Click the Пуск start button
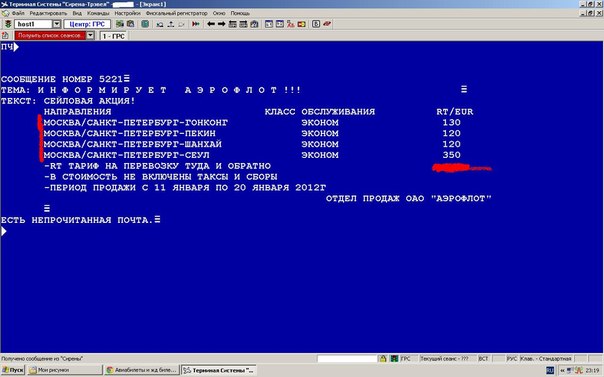The image size is (604, 377). pyautogui.click(x=13, y=370)
